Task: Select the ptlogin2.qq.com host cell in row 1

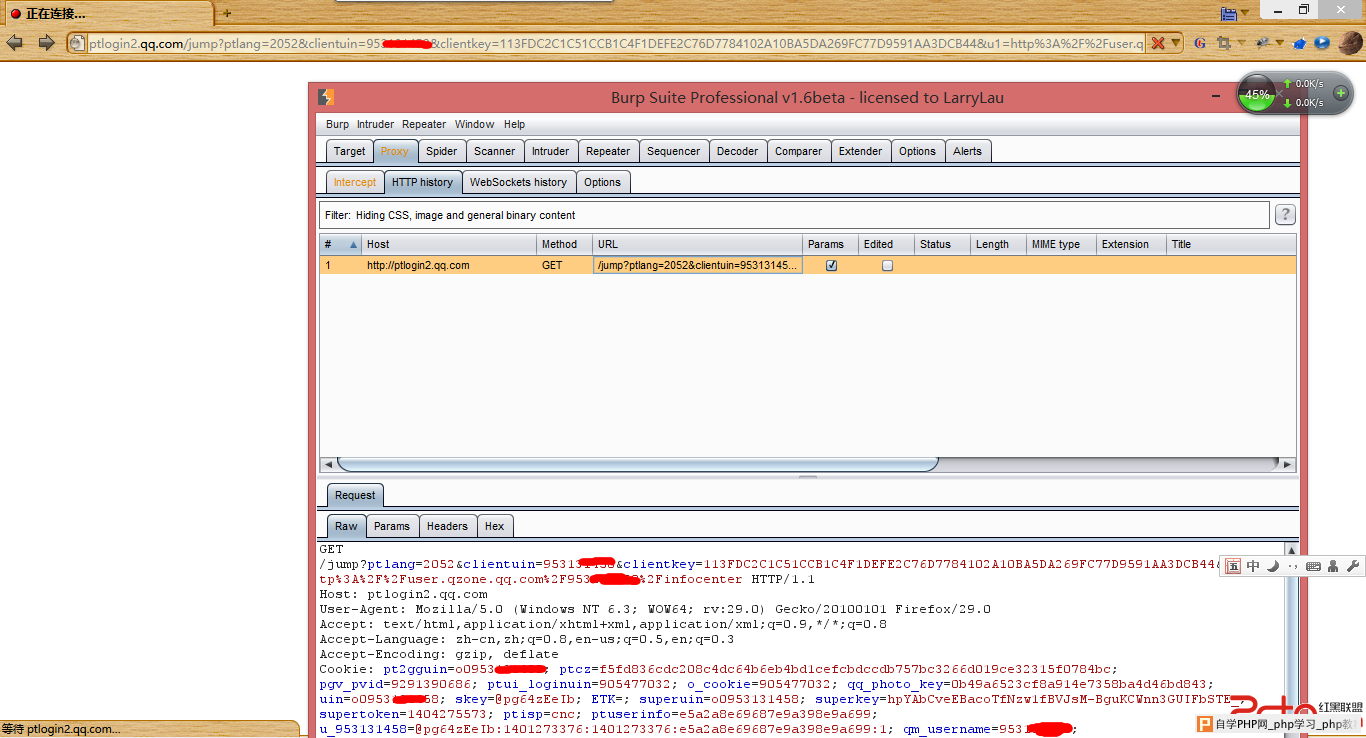Action: click(449, 266)
